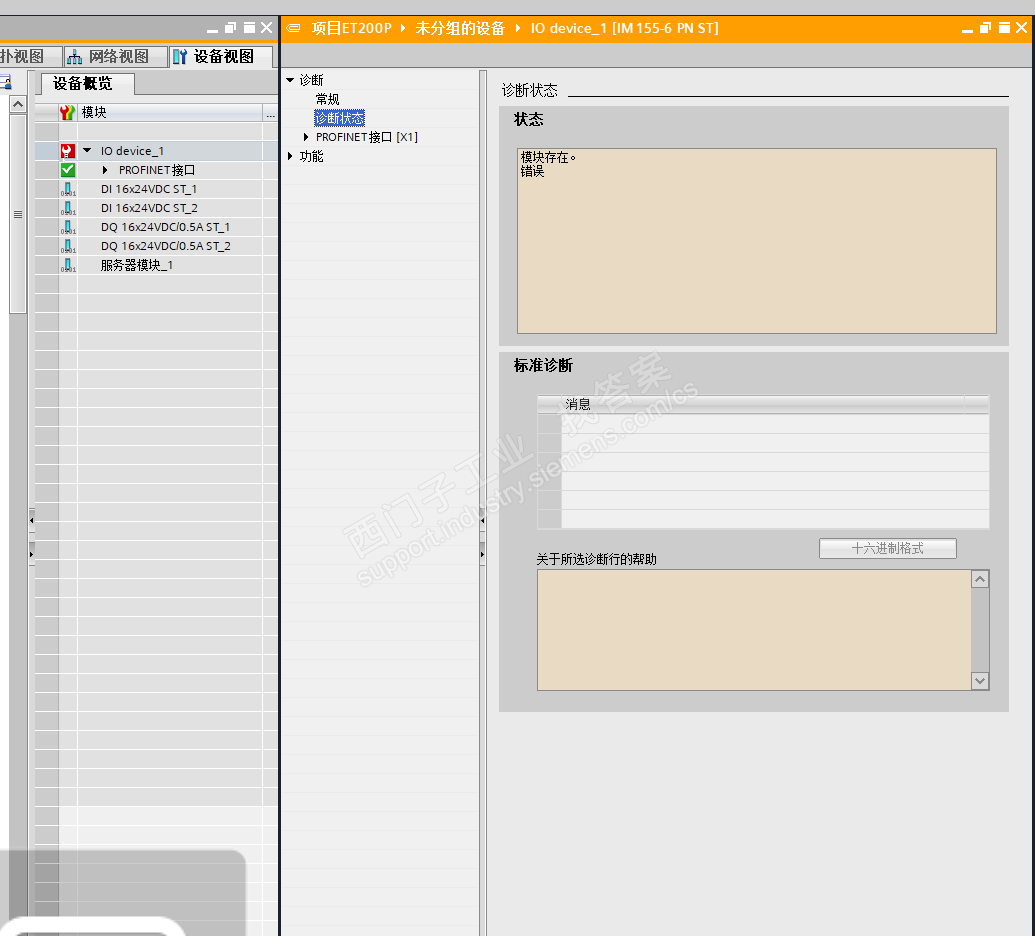Viewport: 1035px width, 936px height.
Task: Click the module icon next to DQ 16x24VDC/0.5A ST_1
Action: click(x=68, y=228)
